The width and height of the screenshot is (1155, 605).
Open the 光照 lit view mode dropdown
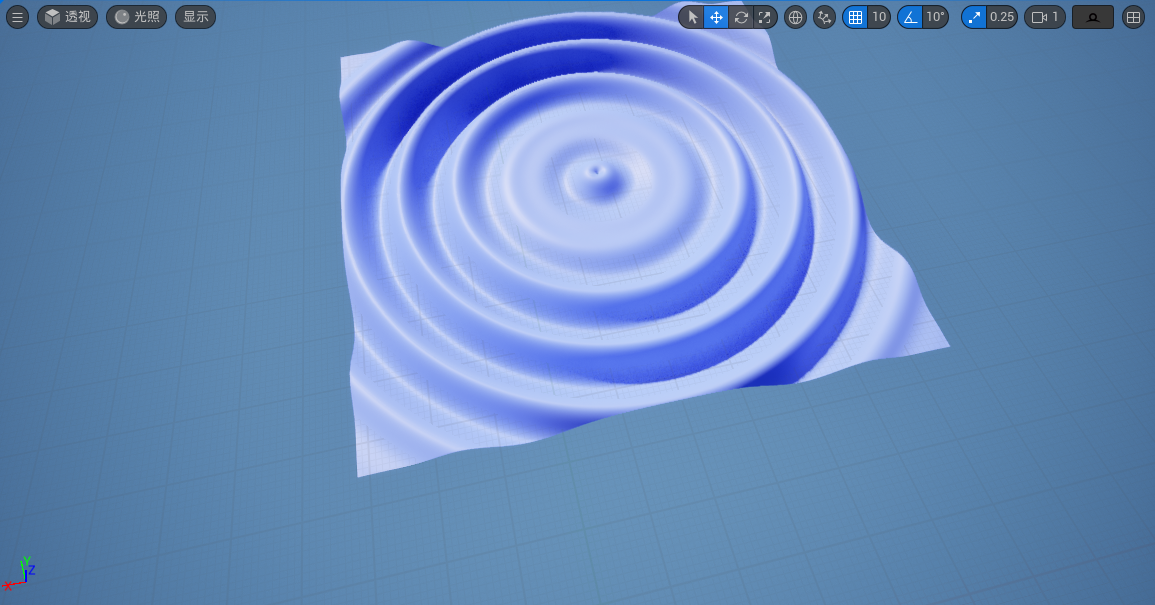136,17
